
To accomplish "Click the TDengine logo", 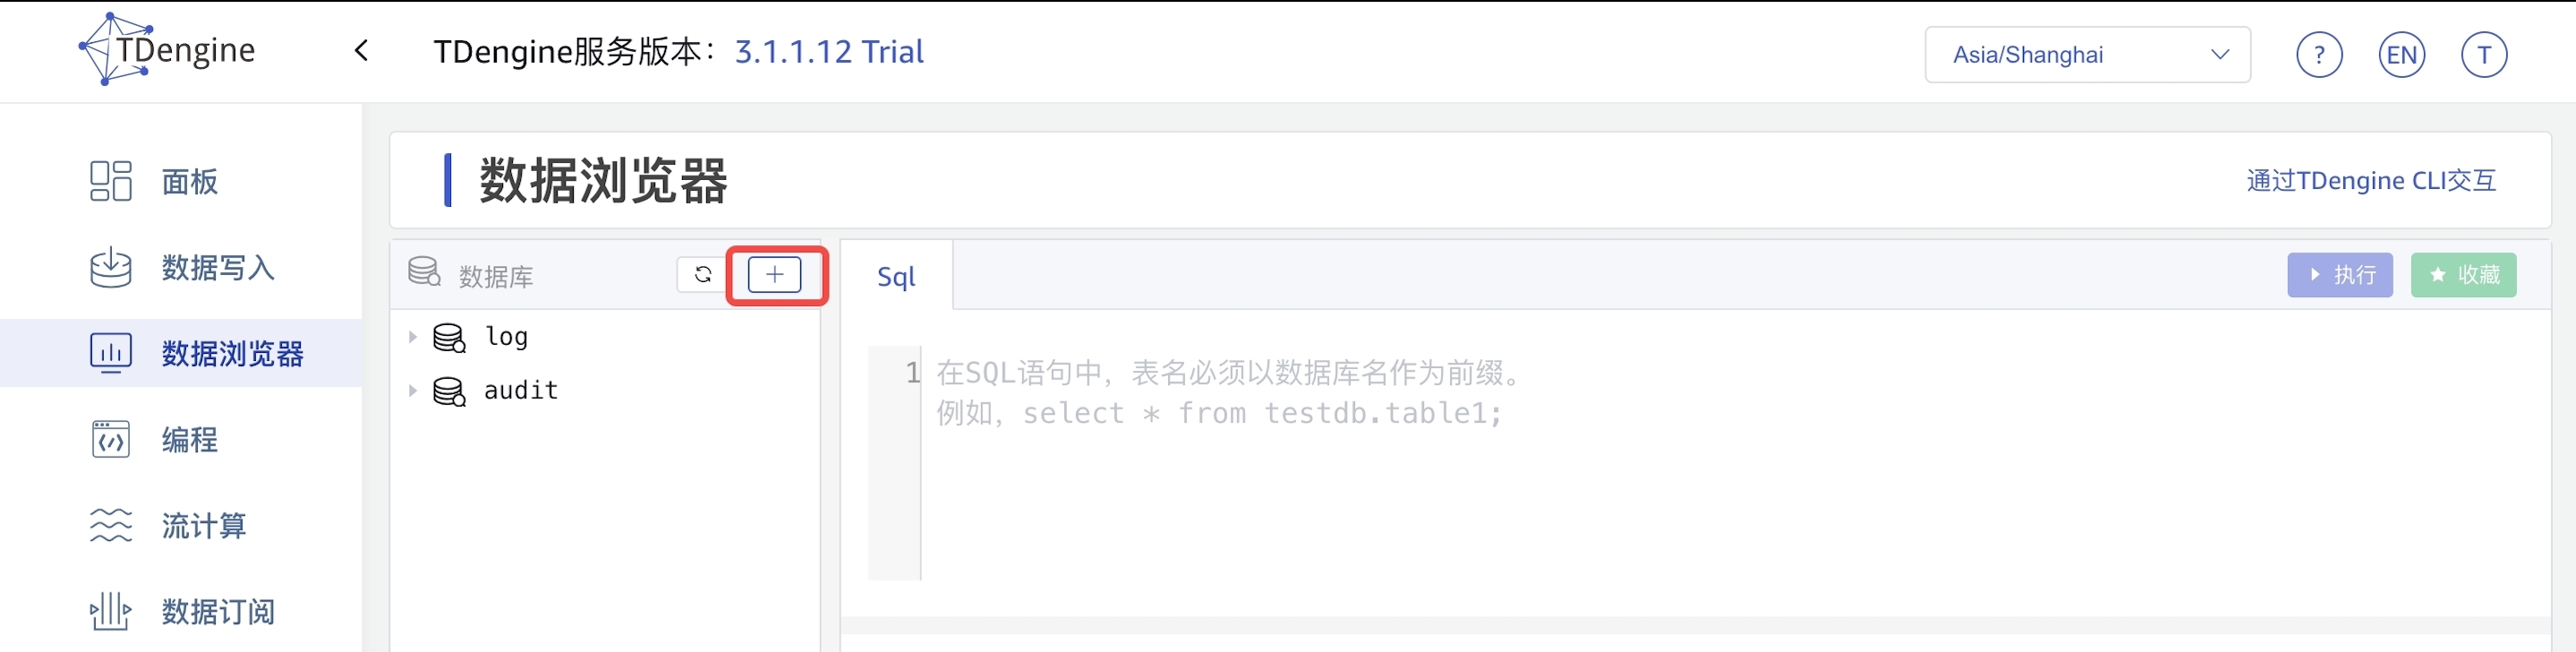I will pyautogui.click(x=167, y=49).
